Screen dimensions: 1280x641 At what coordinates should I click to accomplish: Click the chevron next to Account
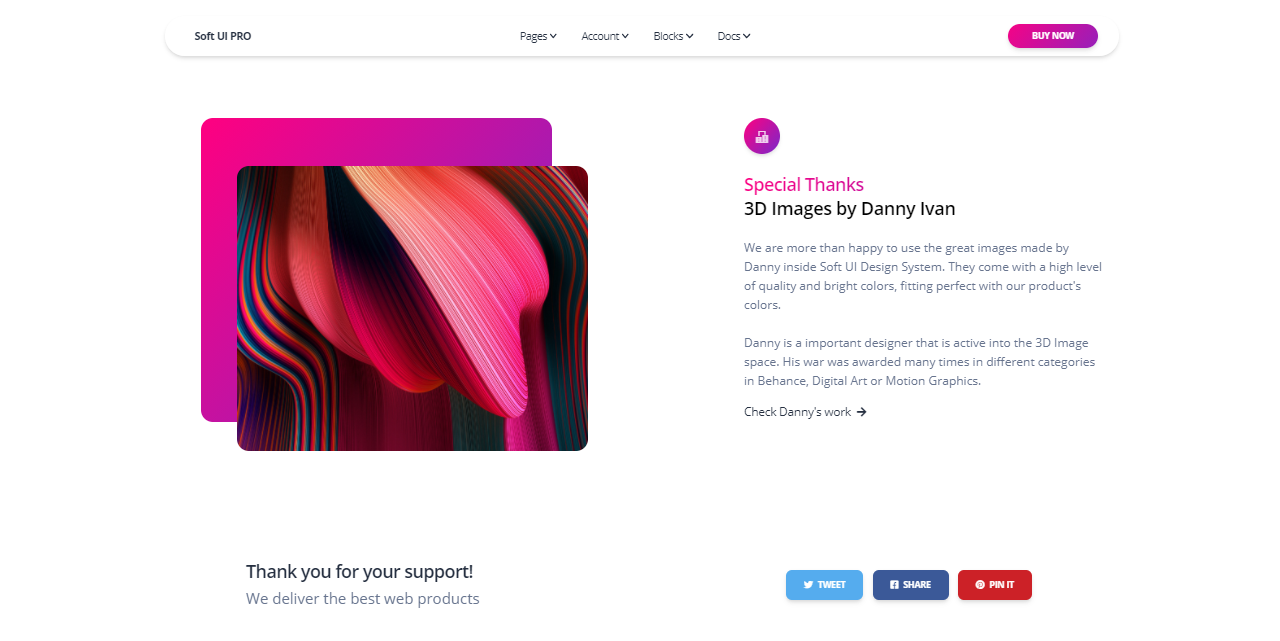[x=625, y=36]
